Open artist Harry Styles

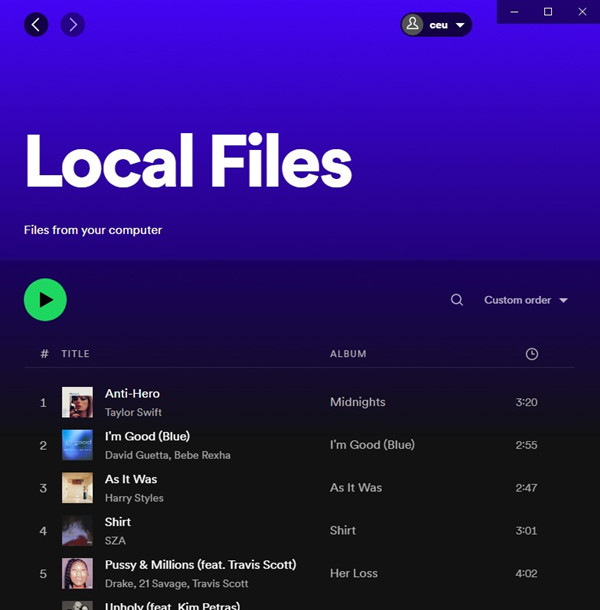134,498
